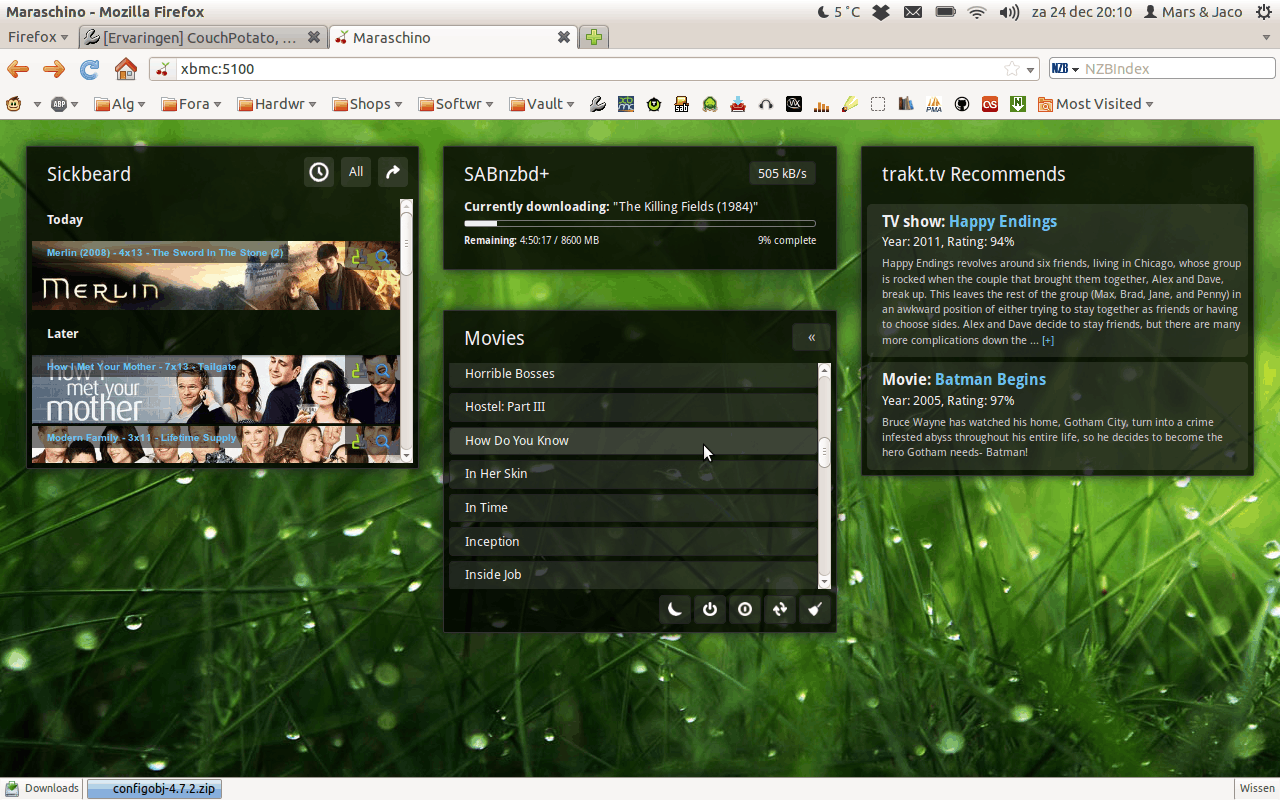Close the Maraschino tab
1280x800 pixels.
point(564,37)
